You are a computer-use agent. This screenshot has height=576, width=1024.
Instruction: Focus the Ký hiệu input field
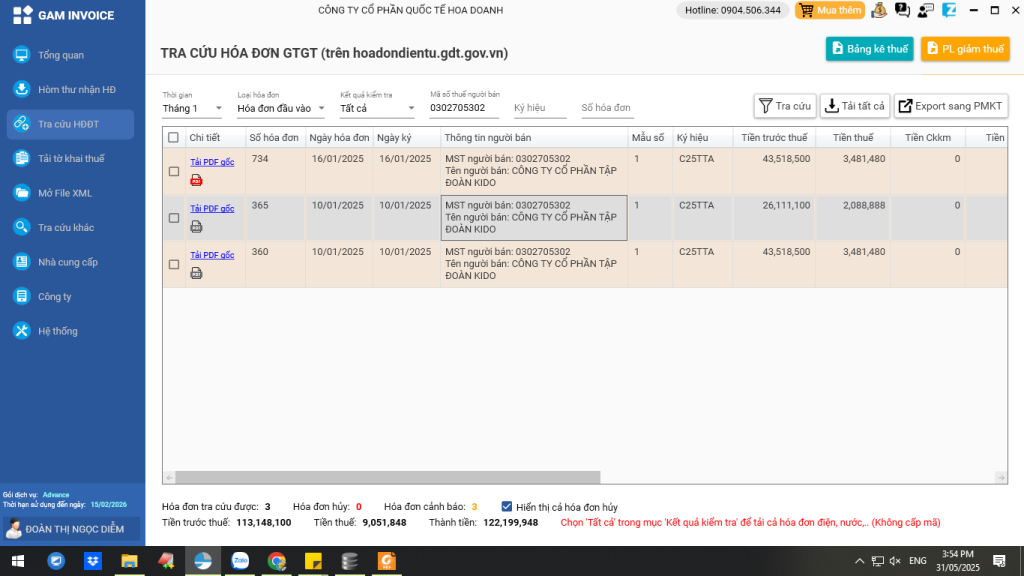pos(540,108)
